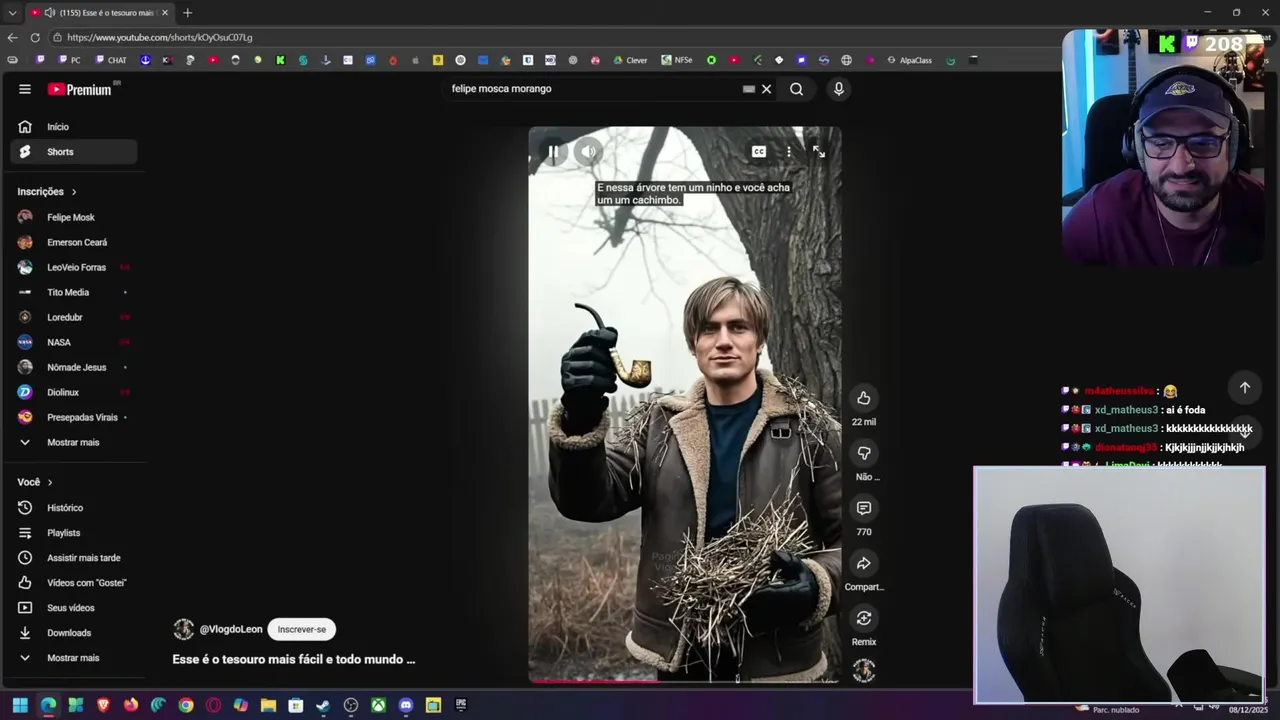
Task: Expand subscriptions with Mostrar mais
Action: coord(74,442)
